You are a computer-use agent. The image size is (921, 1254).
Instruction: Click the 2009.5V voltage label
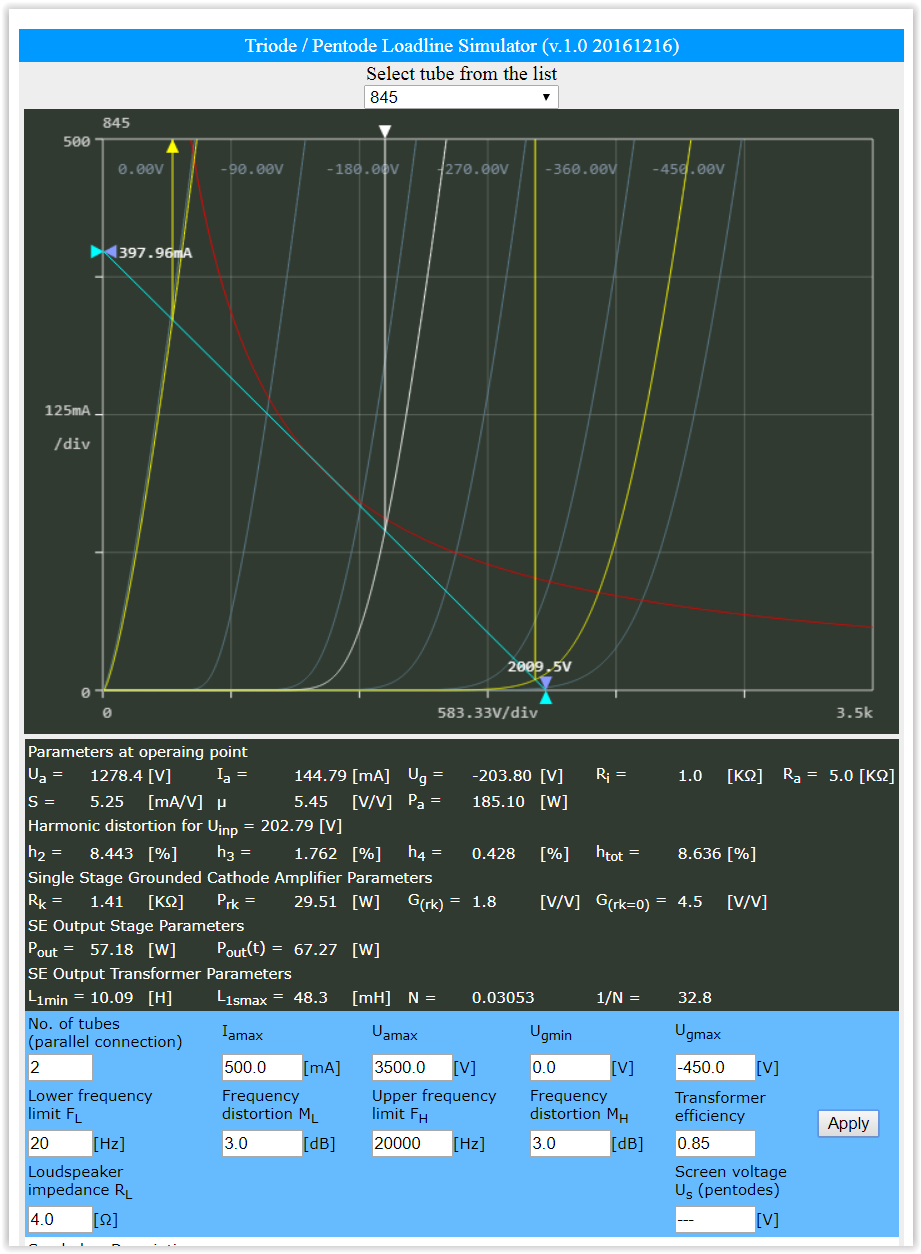tap(539, 667)
